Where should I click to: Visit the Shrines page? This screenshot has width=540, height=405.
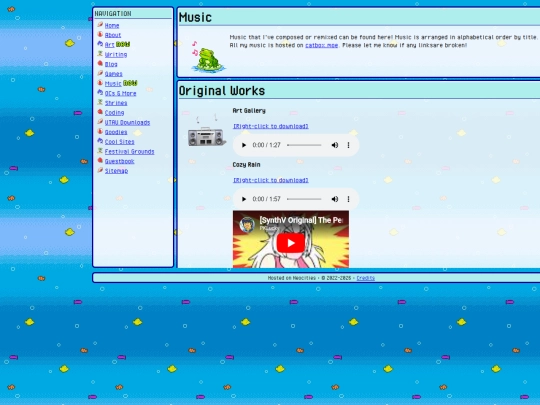pos(116,103)
